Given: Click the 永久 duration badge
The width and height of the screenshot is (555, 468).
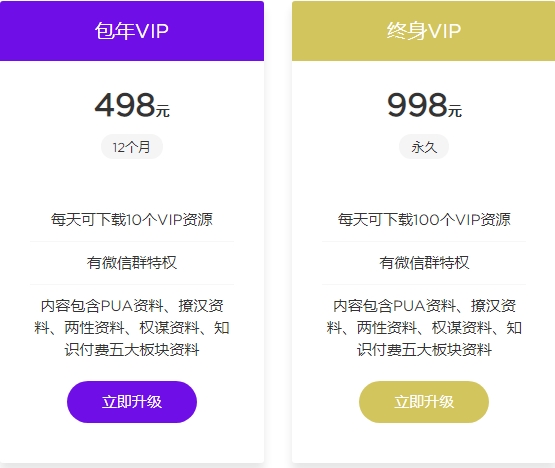Looking at the screenshot, I should pyautogui.click(x=424, y=147).
